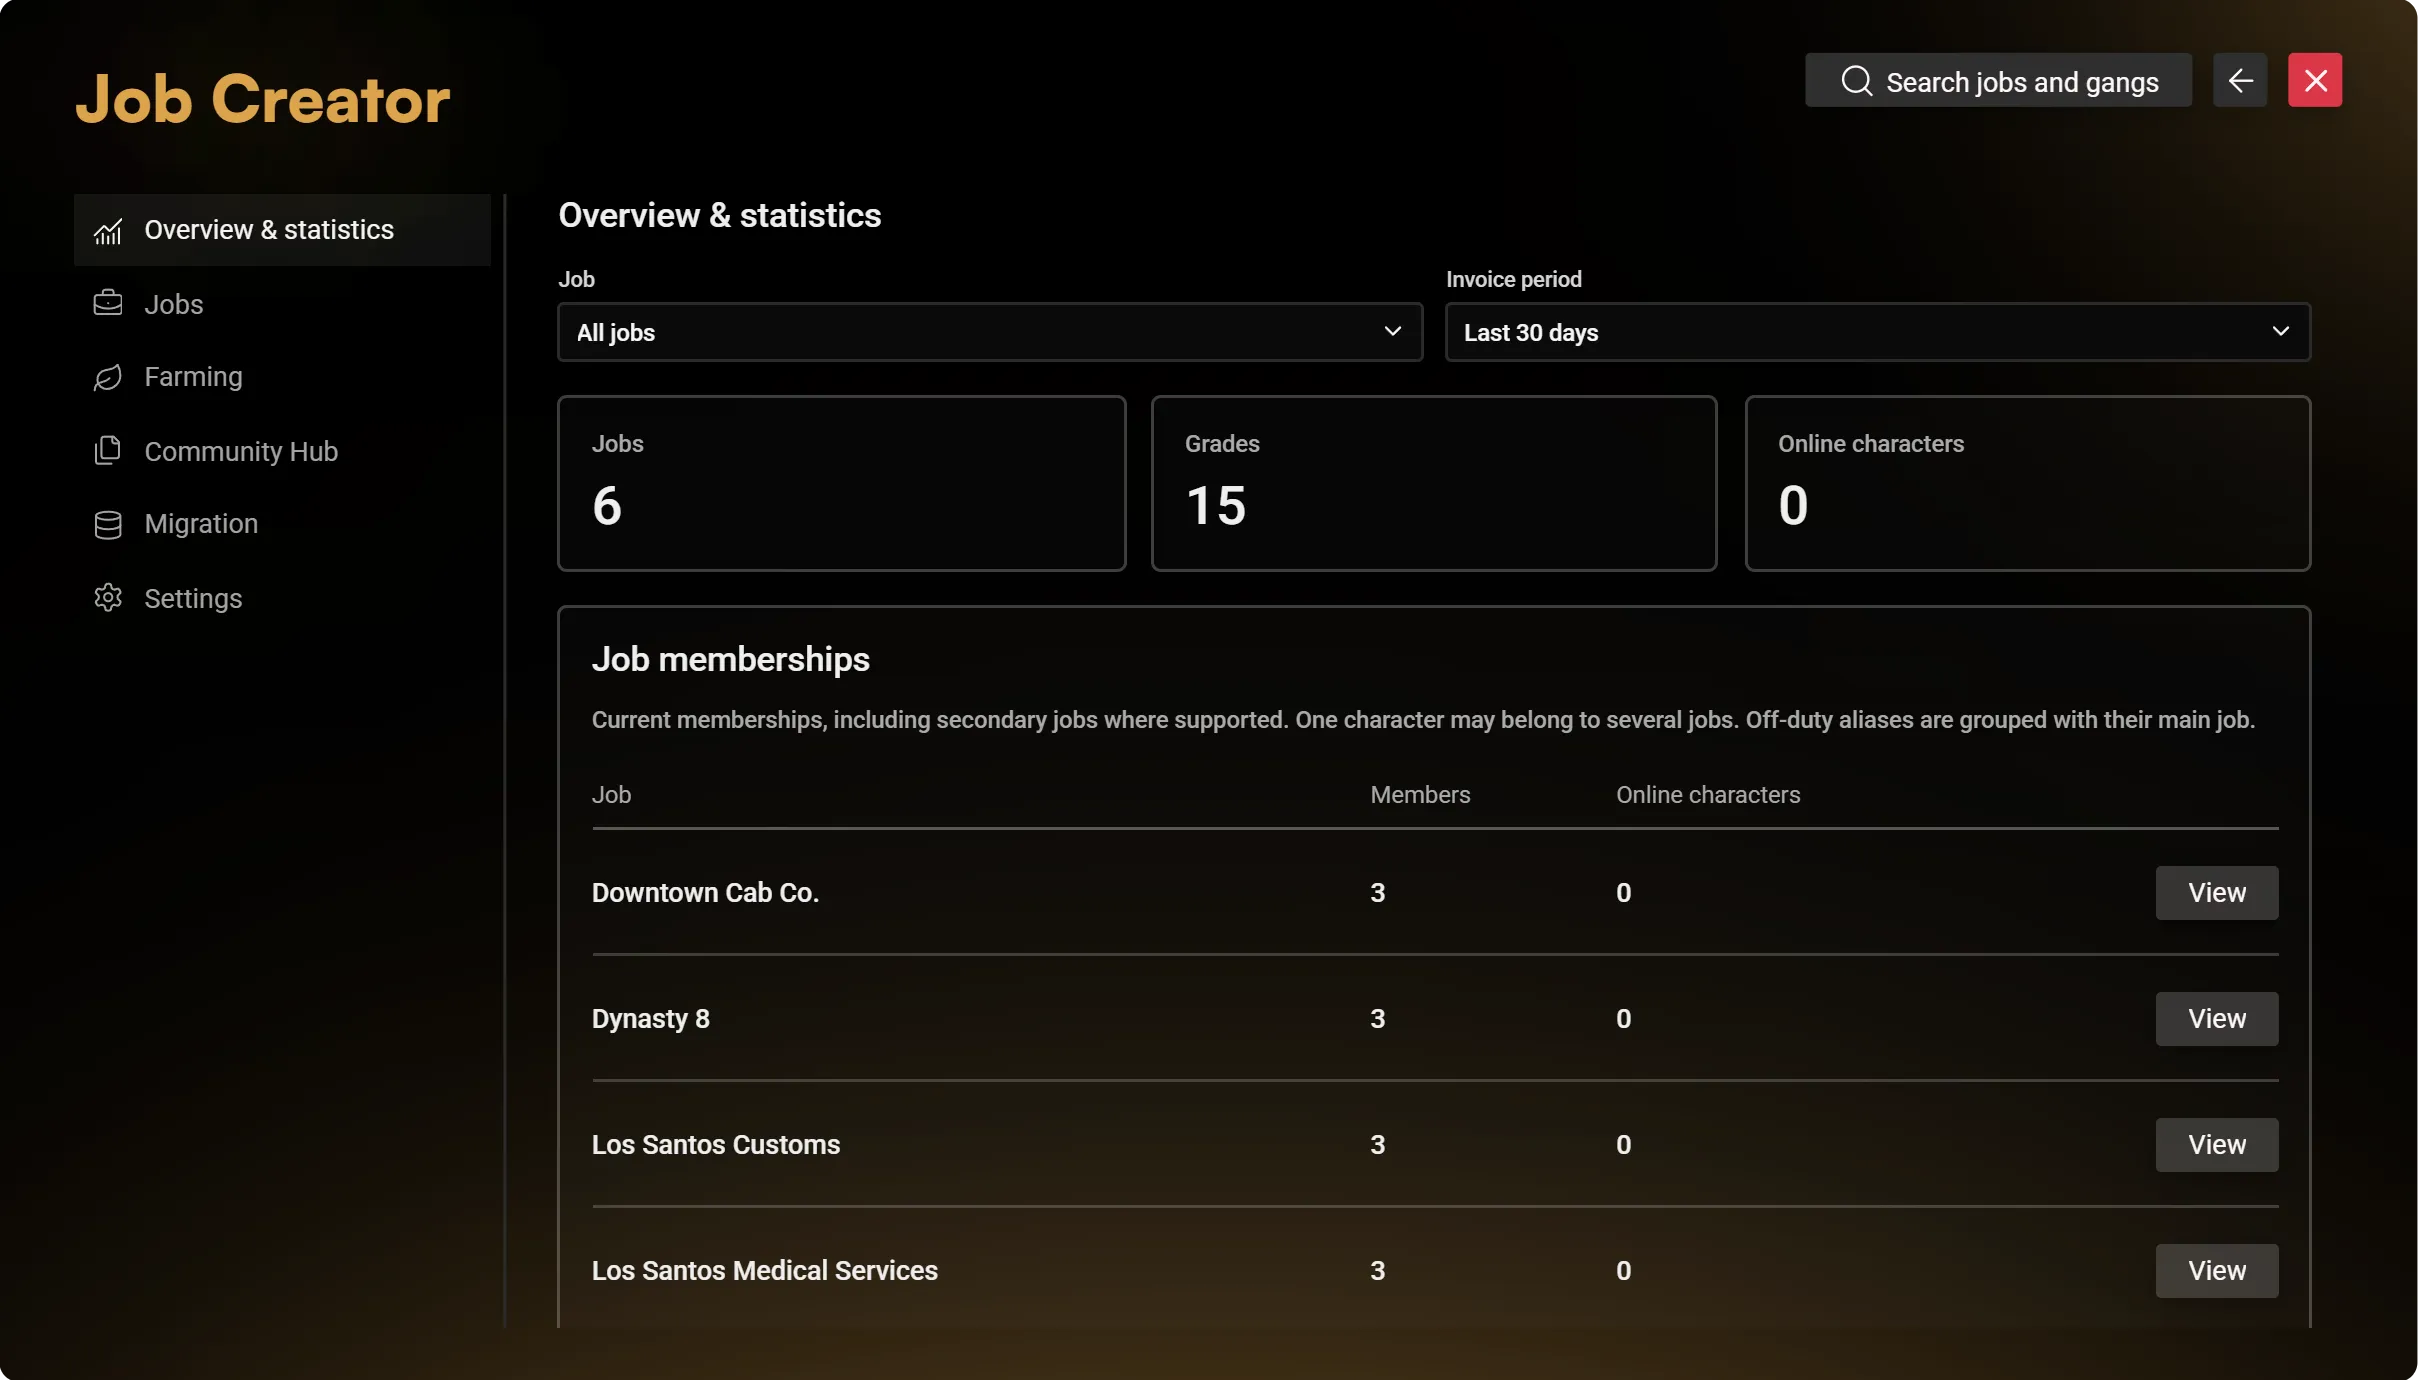2418x1380 pixels.
Task: Click the members count for Dynasty 8
Action: [x=1377, y=1019]
